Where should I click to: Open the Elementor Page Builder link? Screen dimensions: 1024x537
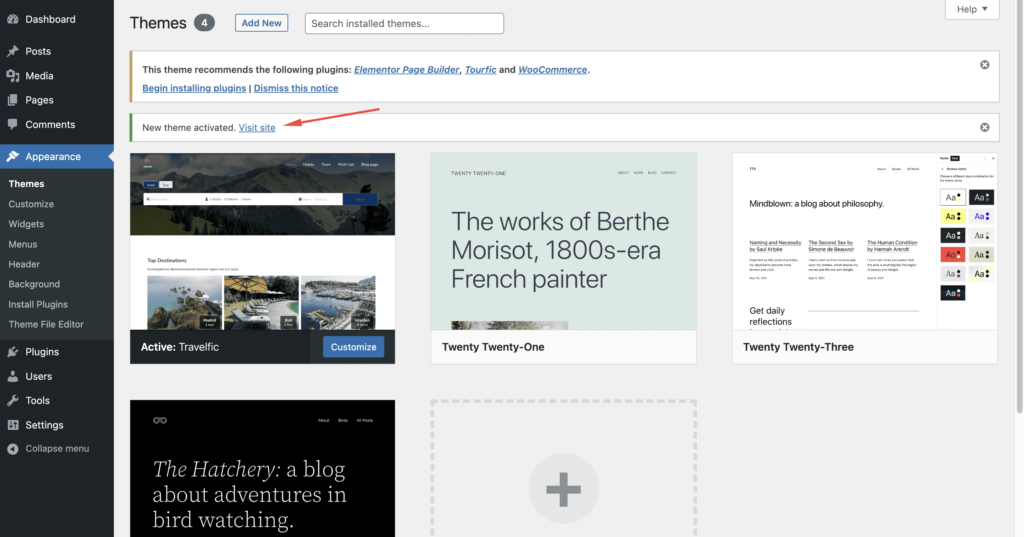[406, 69]
